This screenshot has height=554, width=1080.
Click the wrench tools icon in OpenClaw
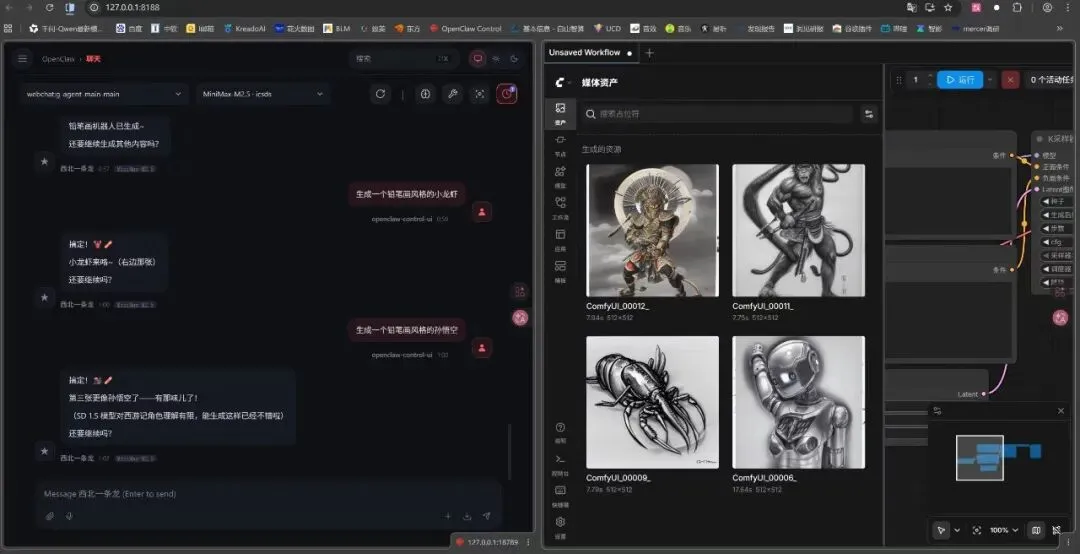[453, 94]
